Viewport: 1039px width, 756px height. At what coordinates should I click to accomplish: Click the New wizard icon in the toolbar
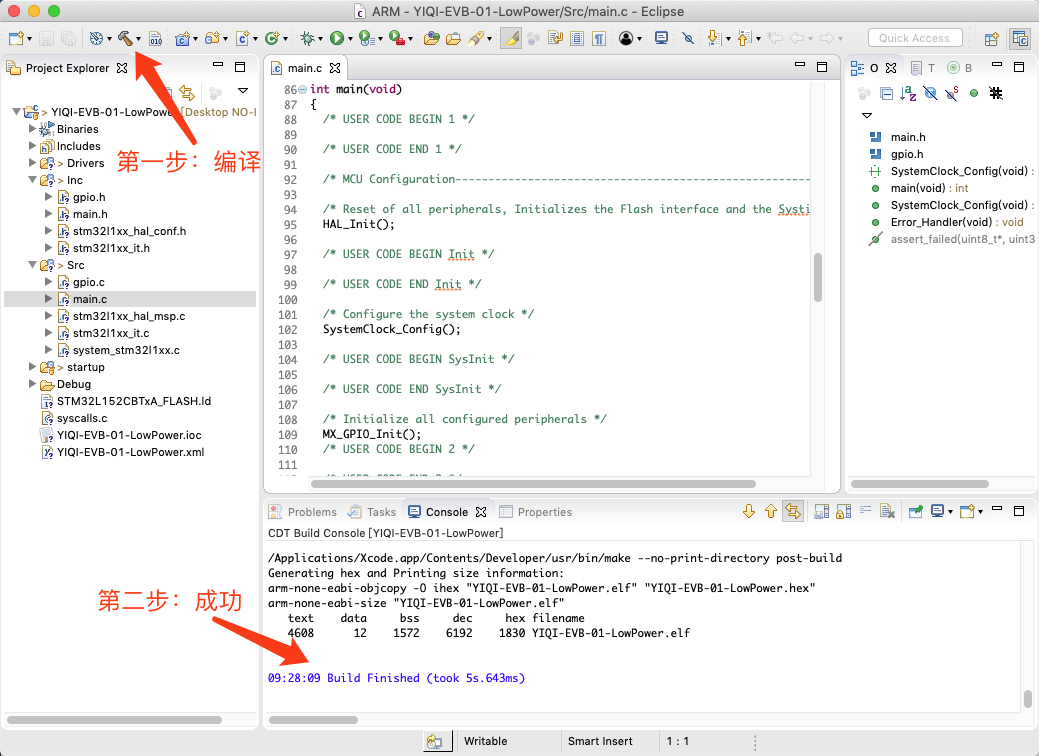(17, 38)
